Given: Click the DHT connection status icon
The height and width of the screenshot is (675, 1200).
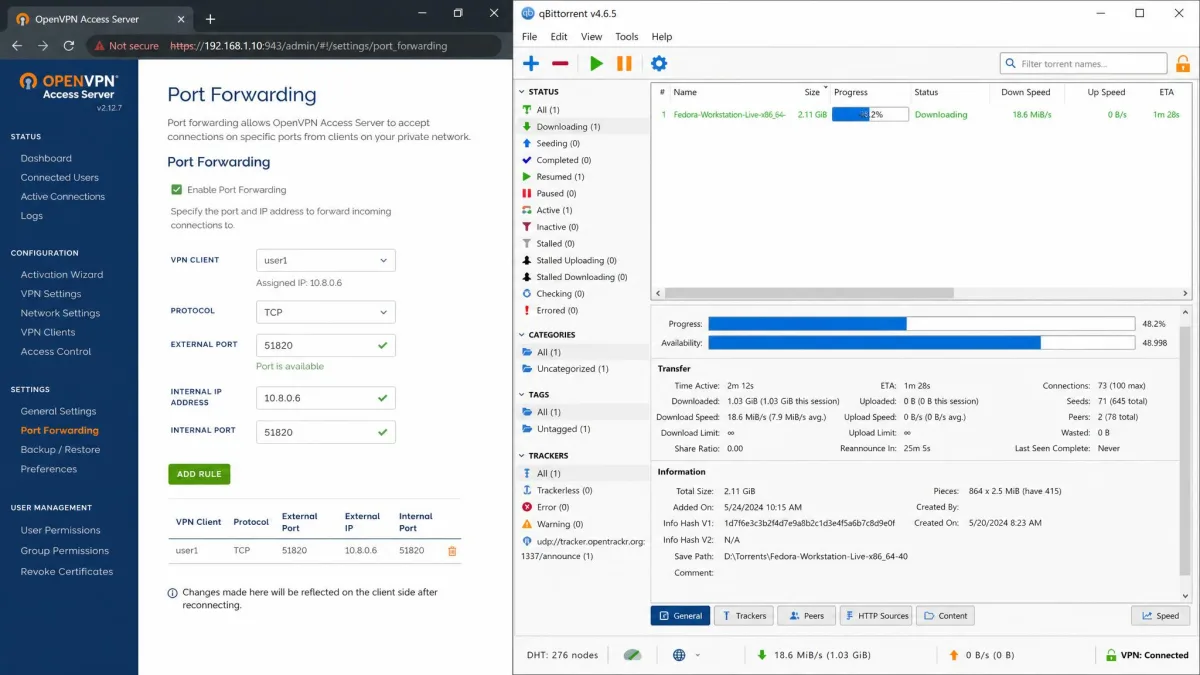Looking at the screenshot, I should (632, 655).
